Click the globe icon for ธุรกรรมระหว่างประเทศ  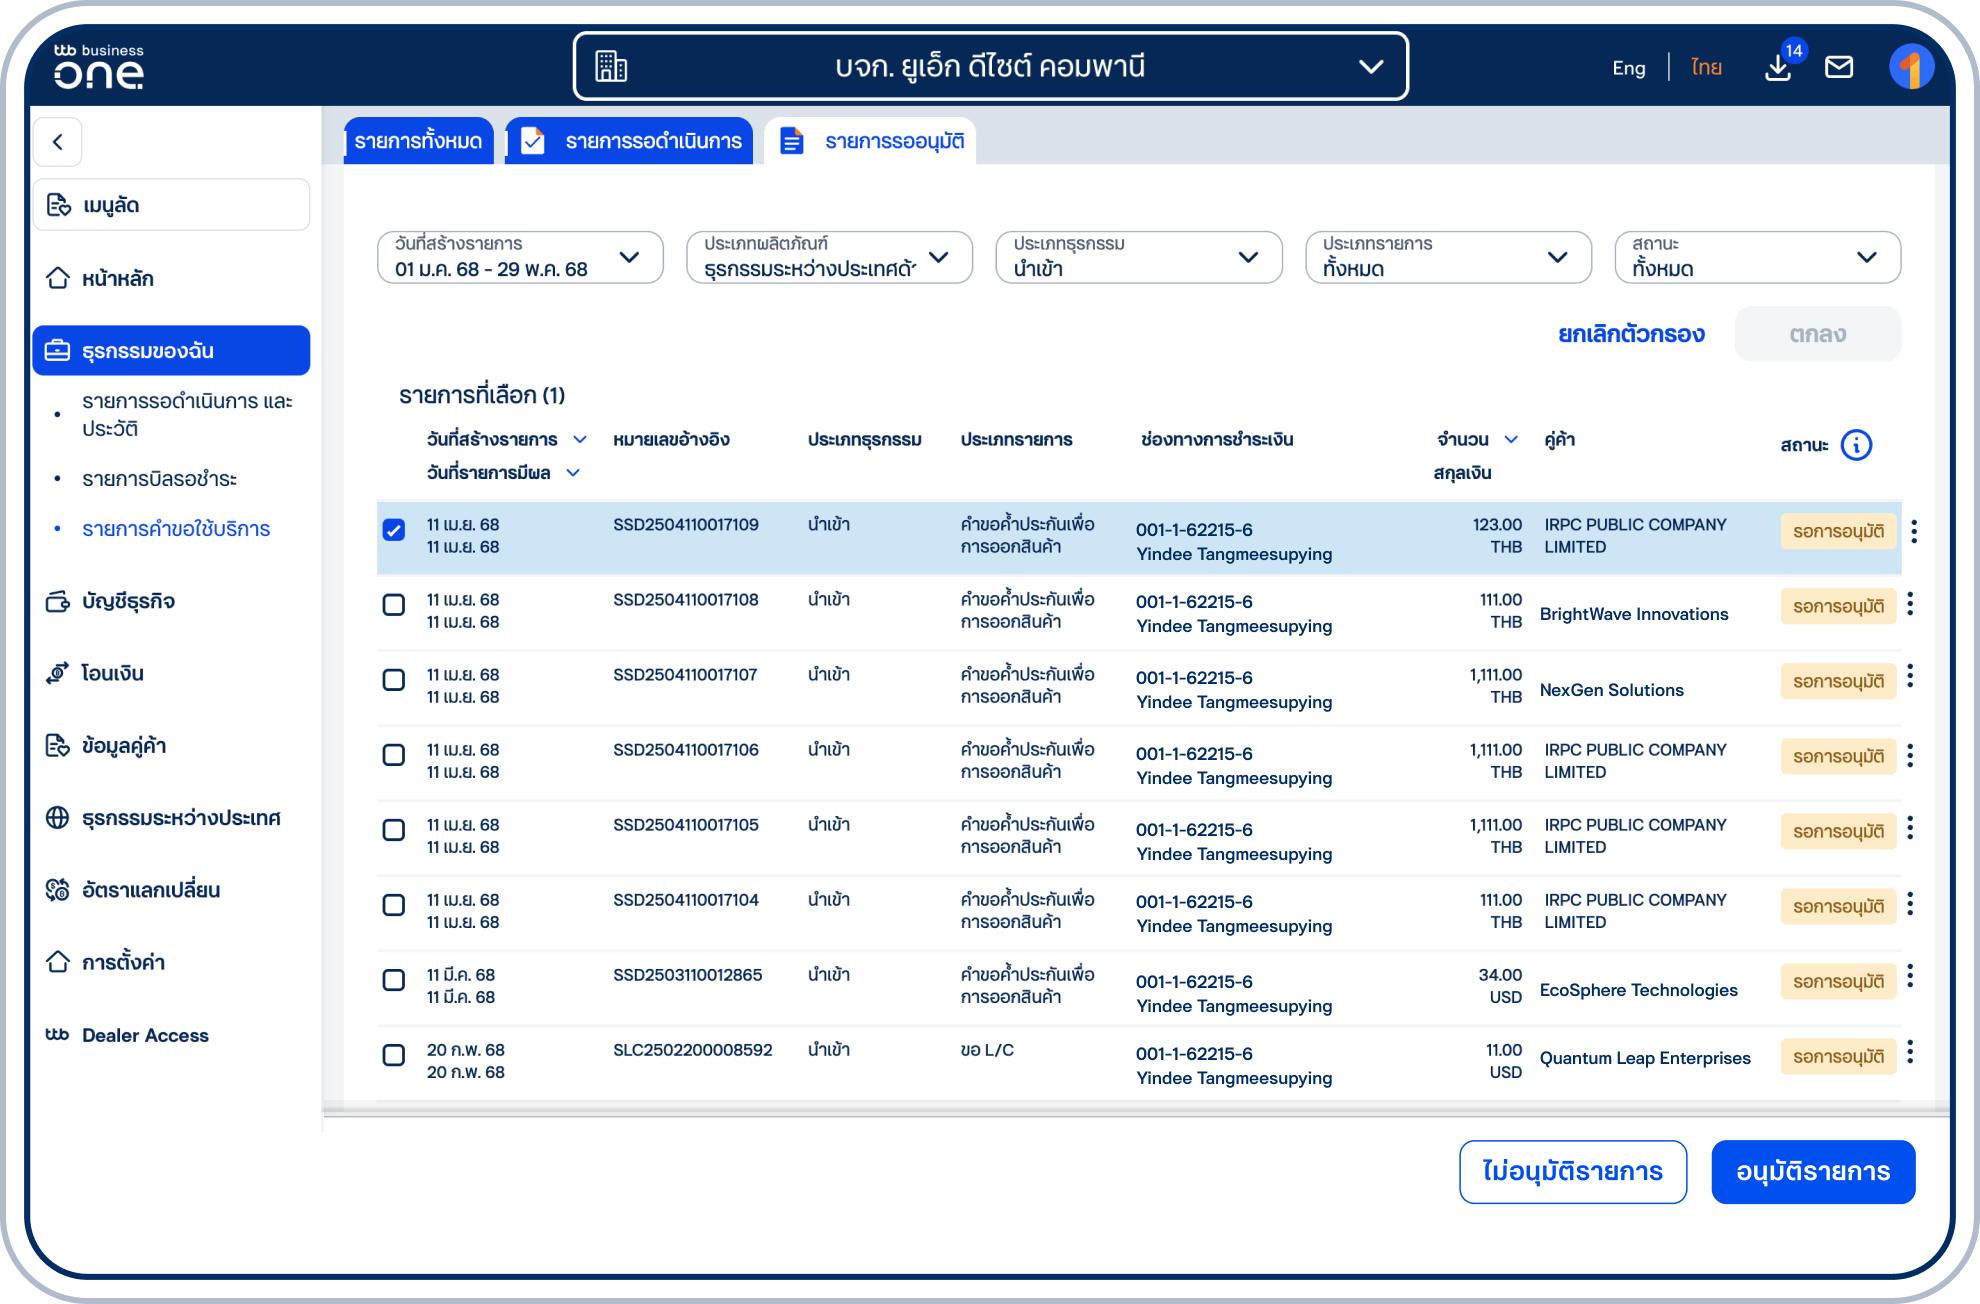[57, 818]
